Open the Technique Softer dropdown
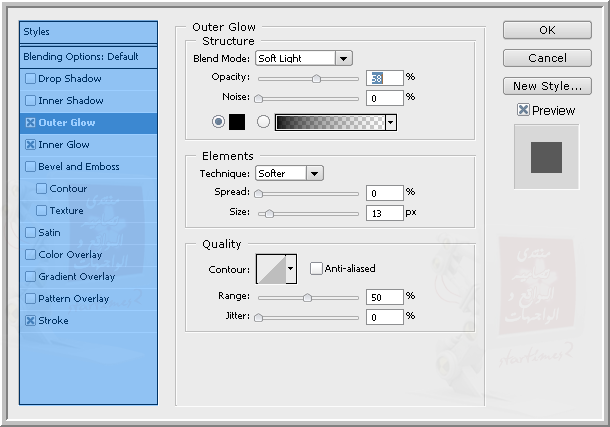This screenshot has height=427, width=610. tap(288, 173)
